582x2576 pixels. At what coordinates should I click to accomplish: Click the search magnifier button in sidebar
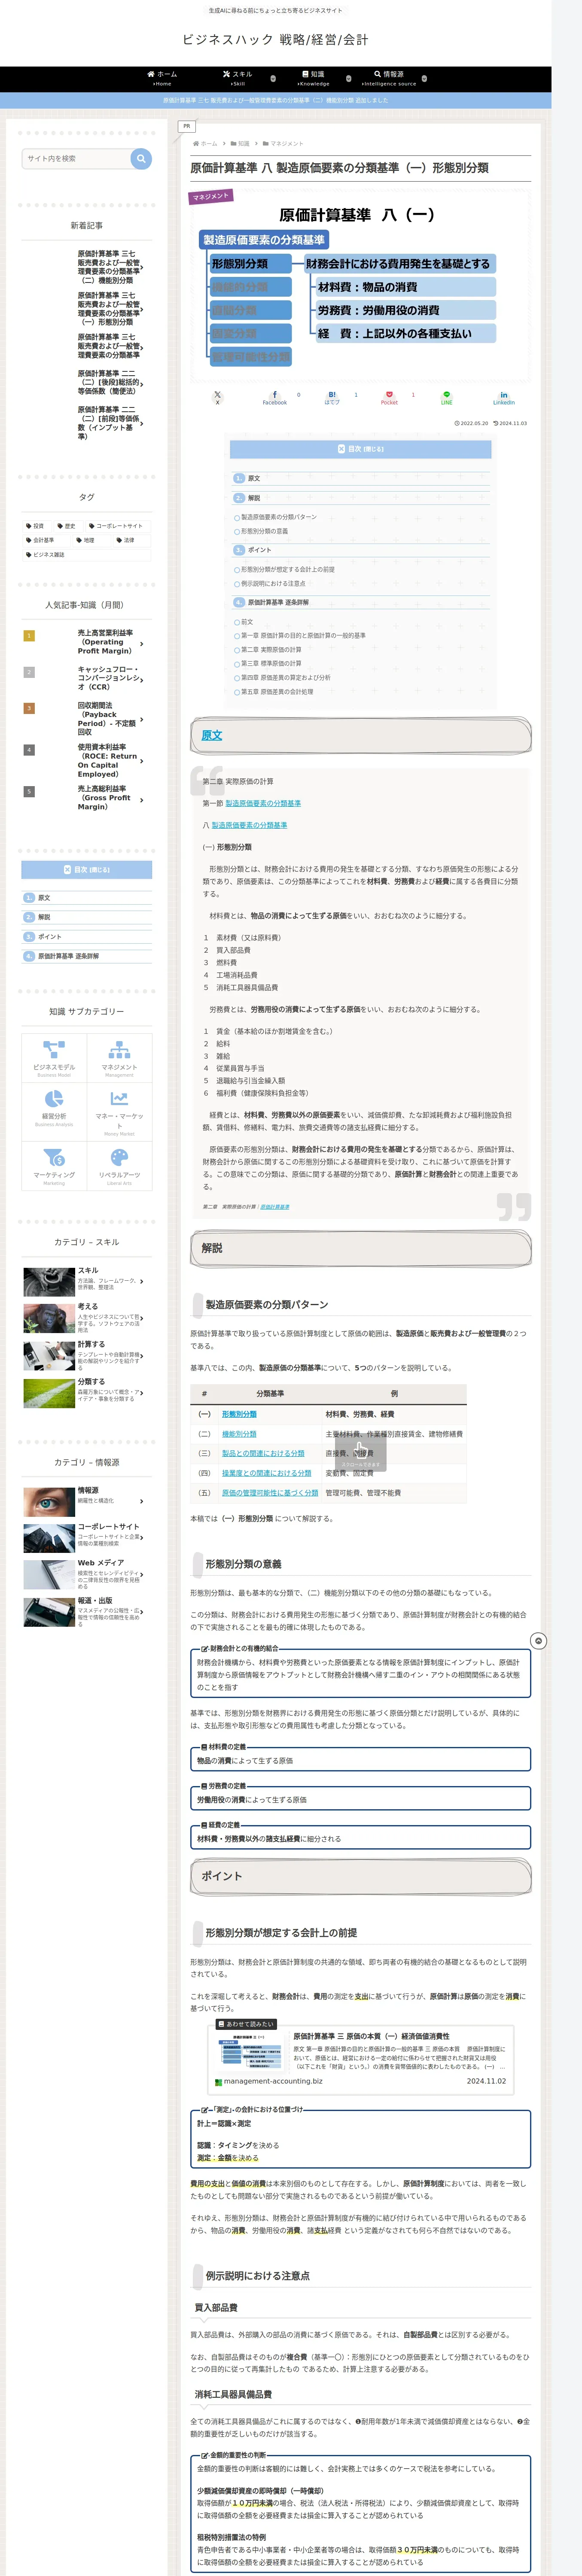tap(141, 158)
